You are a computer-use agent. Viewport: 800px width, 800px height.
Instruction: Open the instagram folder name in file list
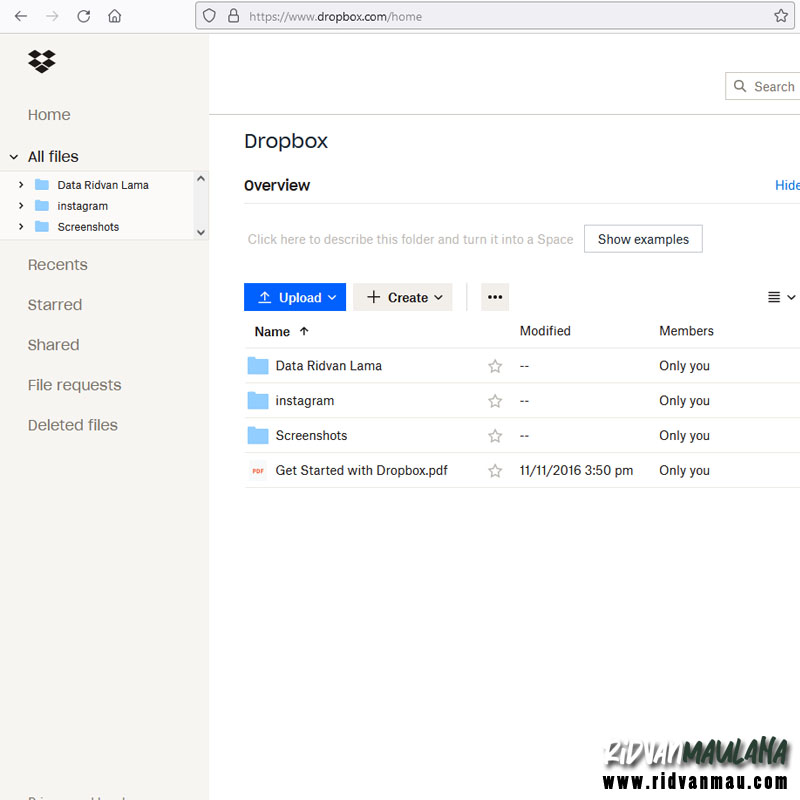click(x=305, y=401)
